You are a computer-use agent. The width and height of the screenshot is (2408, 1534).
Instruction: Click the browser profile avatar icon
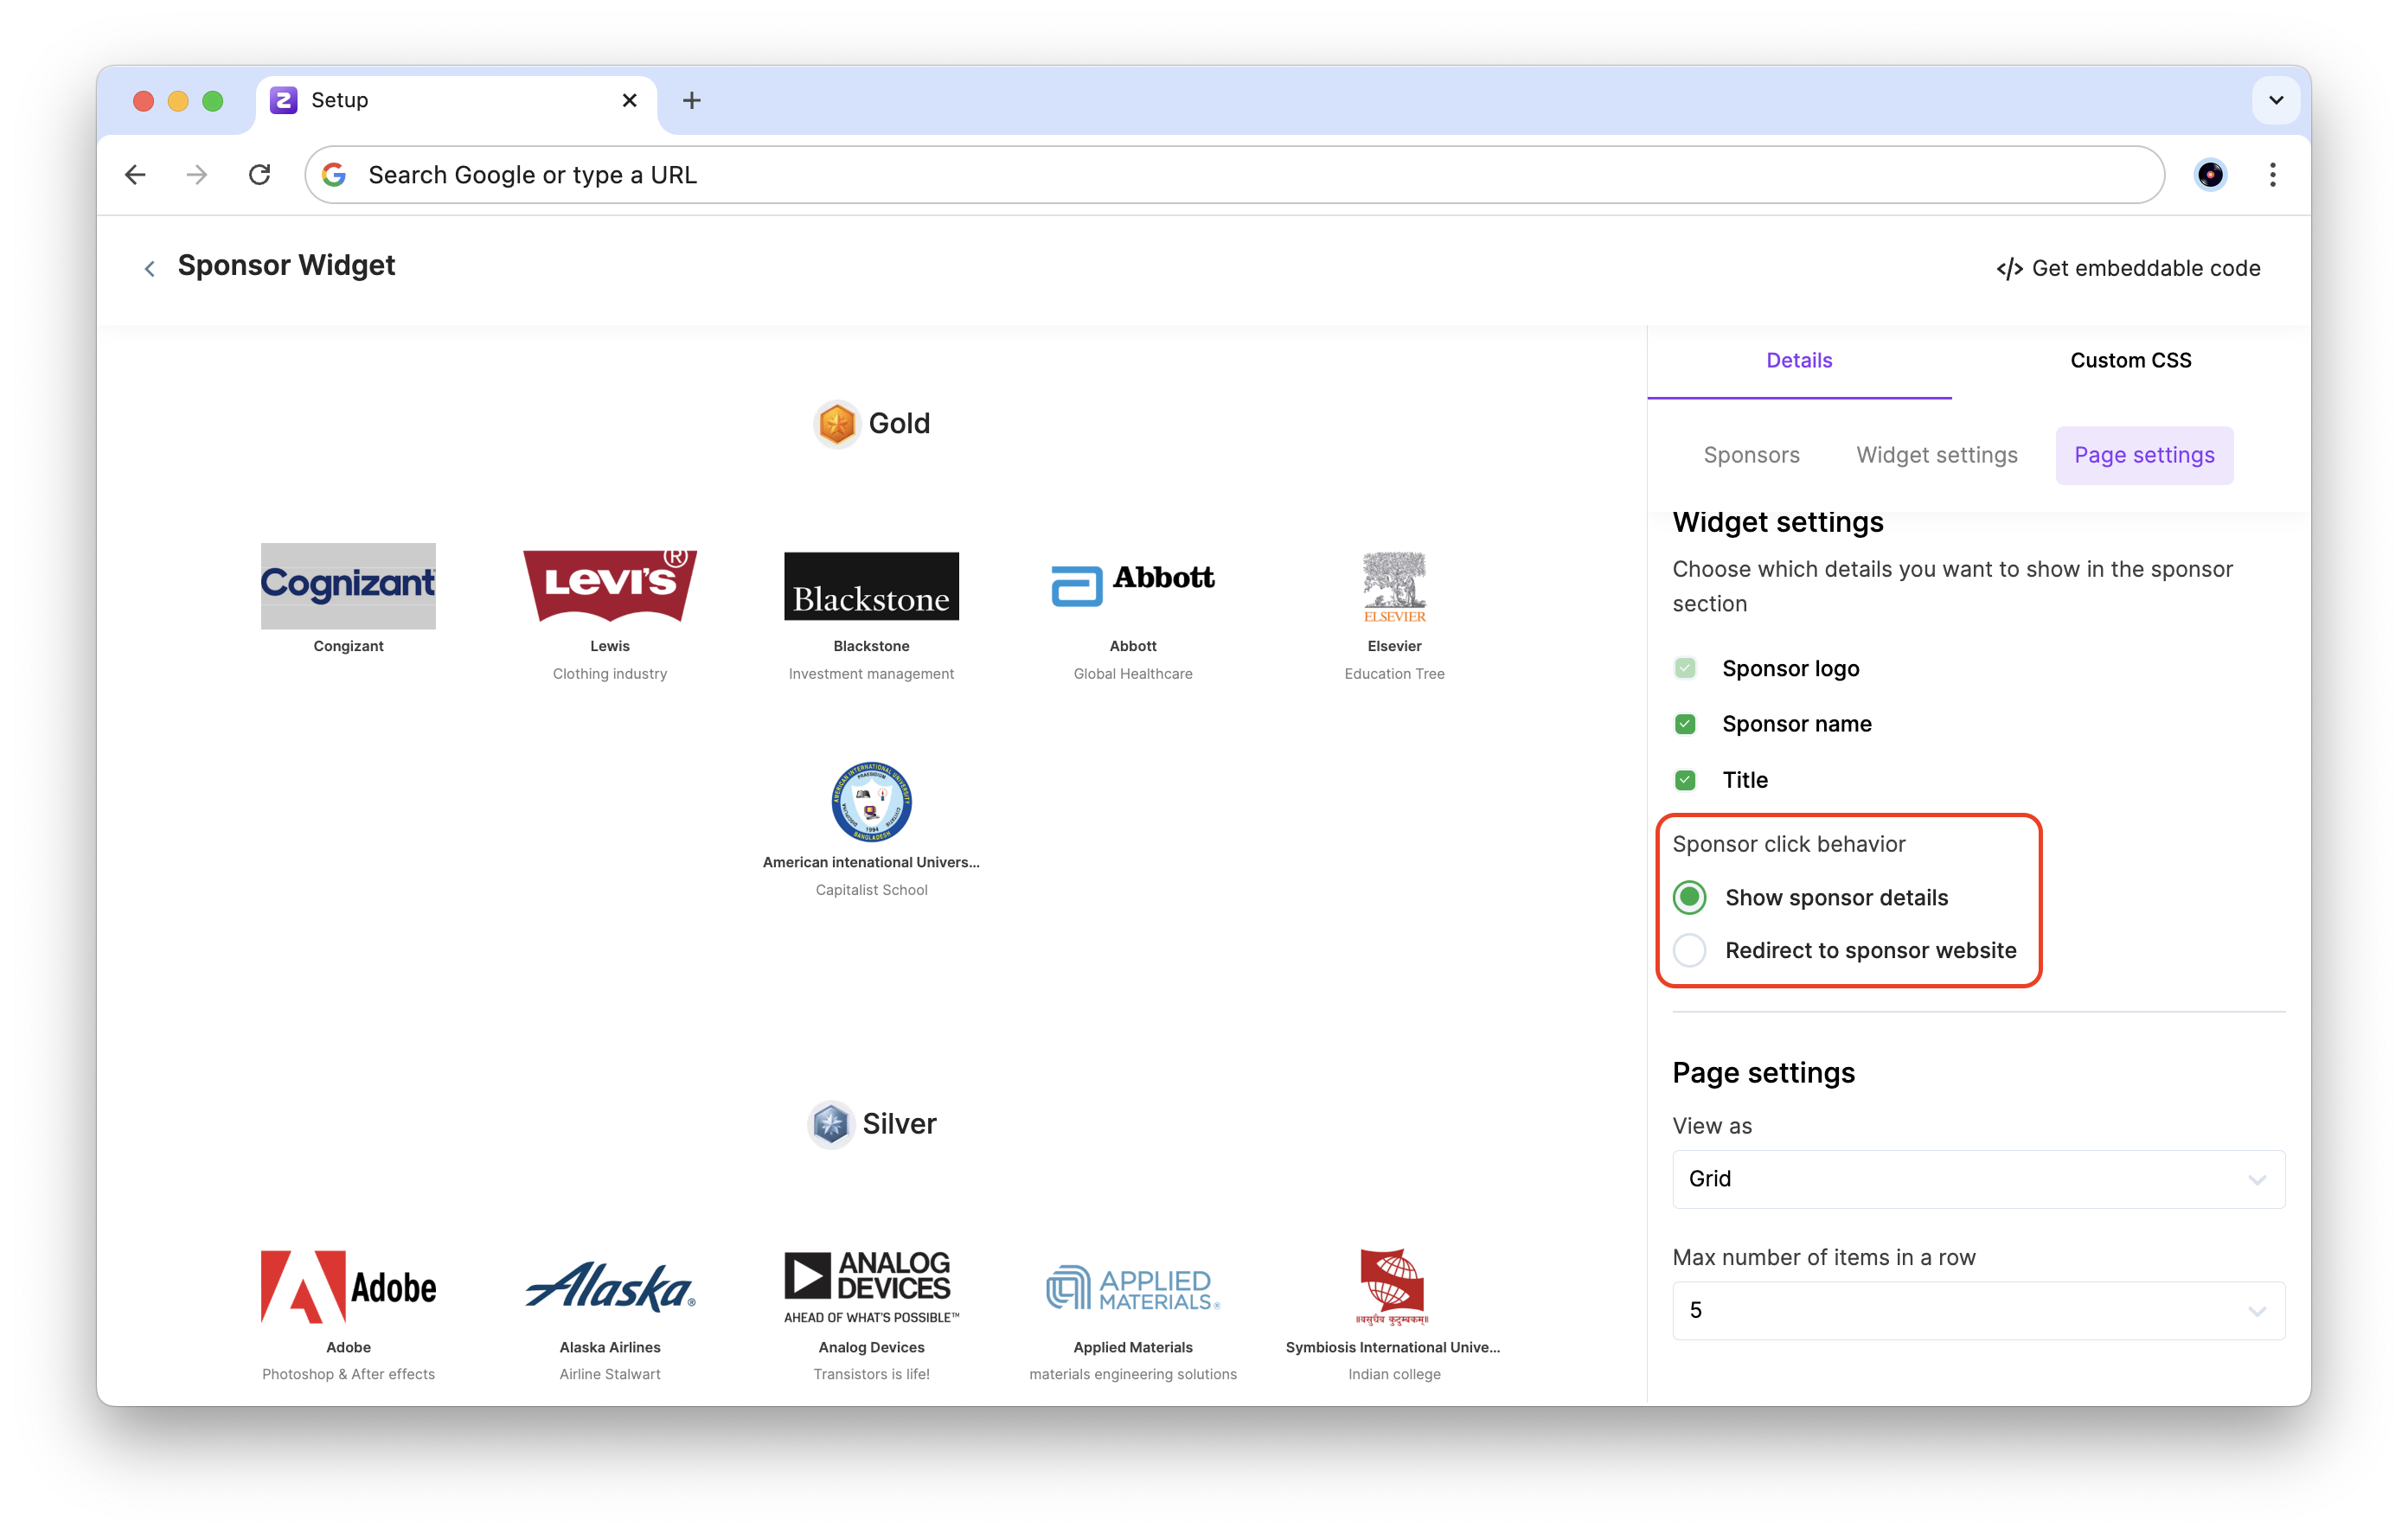(2210, 175)
